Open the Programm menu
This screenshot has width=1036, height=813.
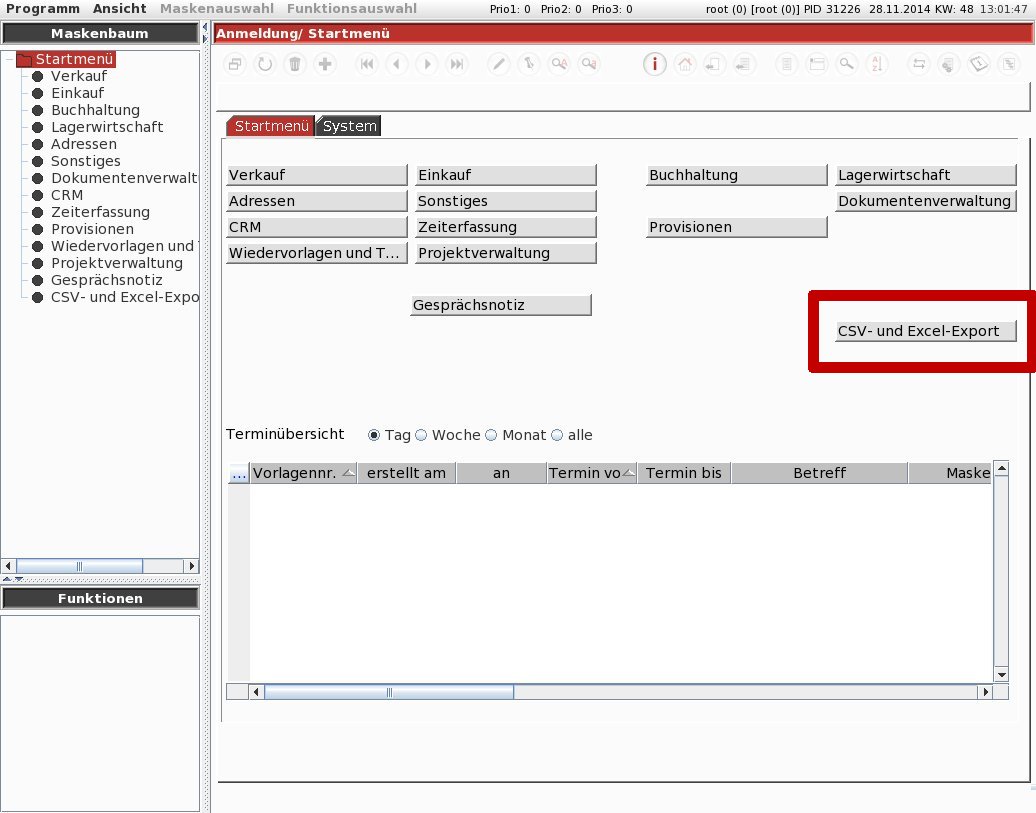coord(43,9)
